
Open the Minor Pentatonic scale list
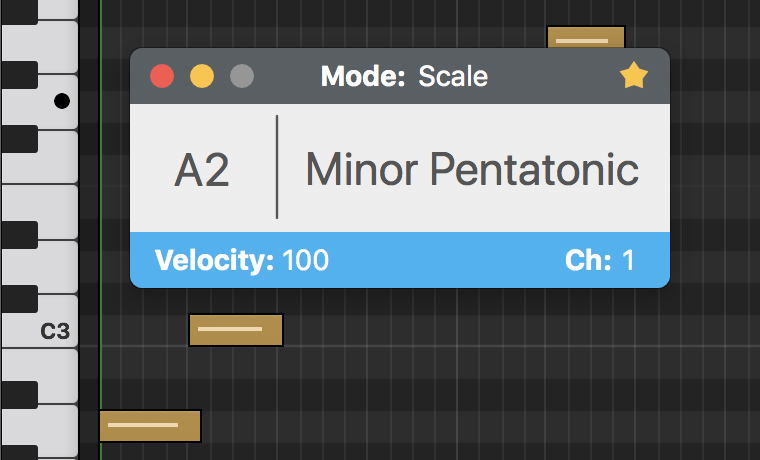coord(472,170)
